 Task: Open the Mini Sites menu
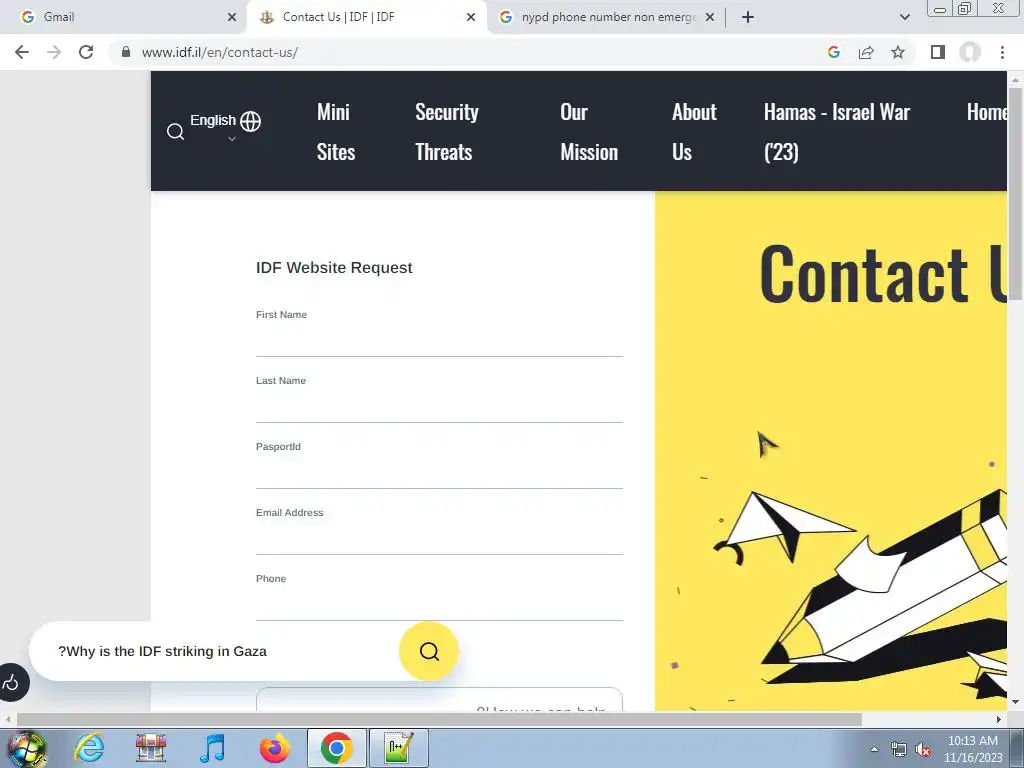tap(336, 132)
